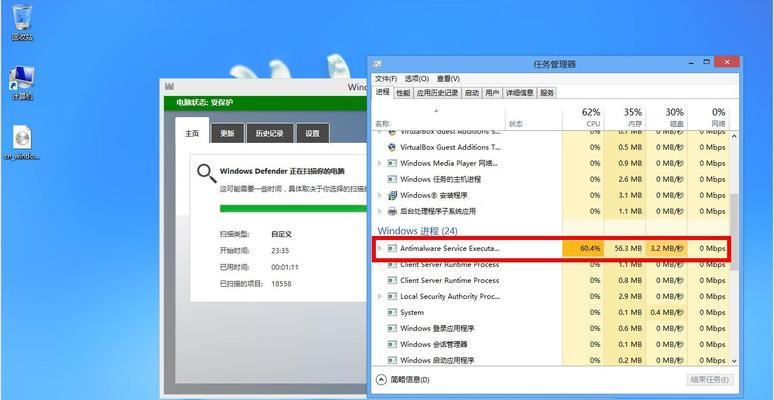This screenshot has height=400, width=774.
Task: Click the Task Manager title bar icon
Action: 377,64
